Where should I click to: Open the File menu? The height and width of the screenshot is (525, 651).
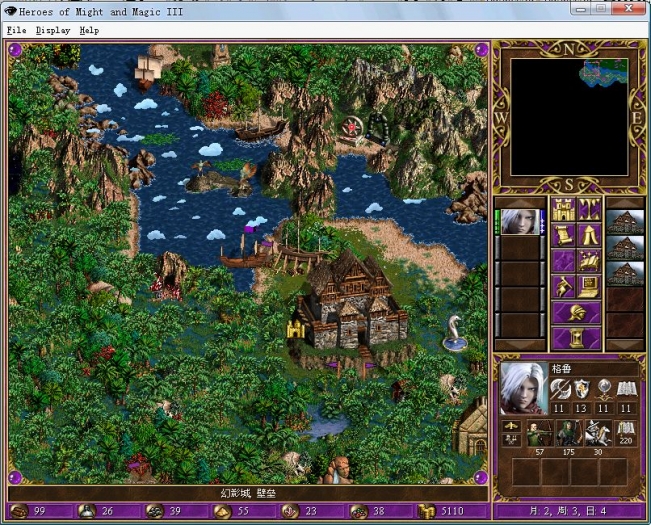tap(17, 30)
